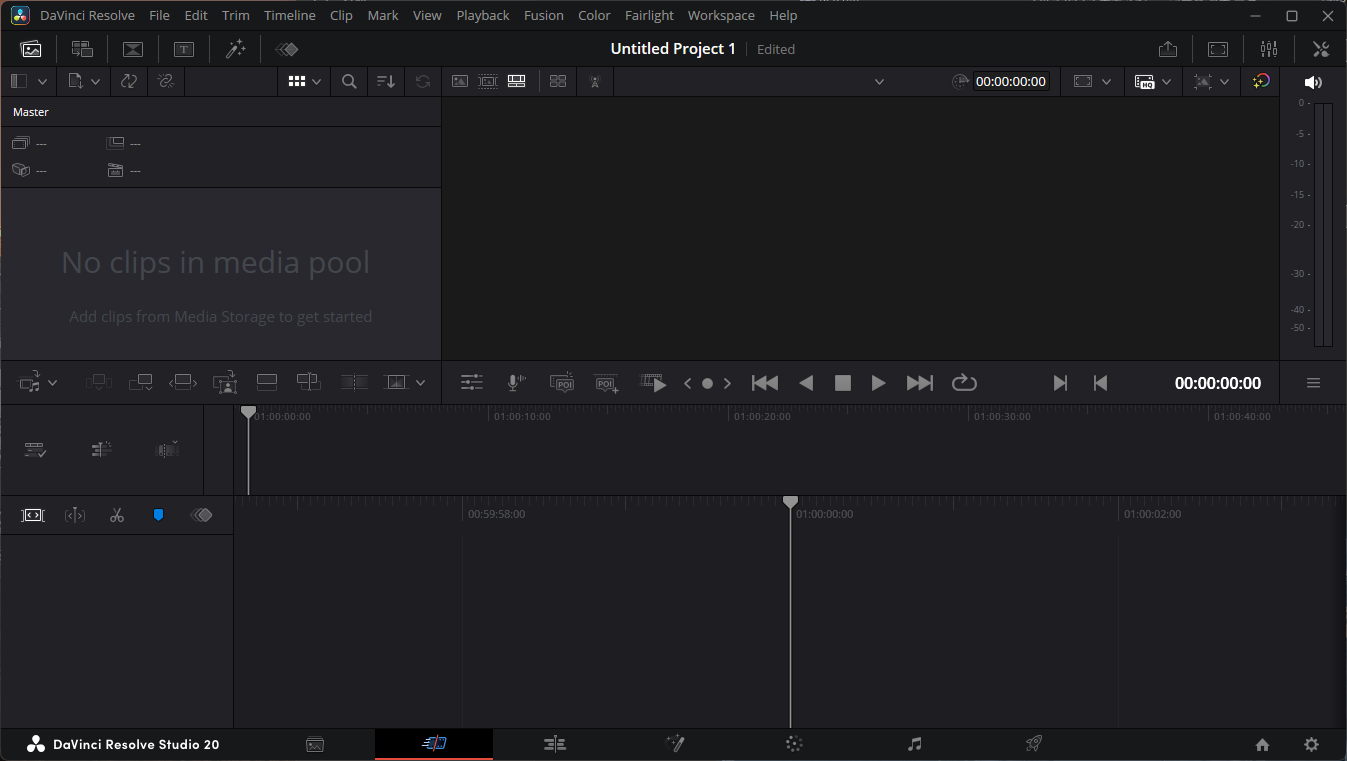Open the Titles panel
This screenshot has height=761, width=1347.
[184, 49]
